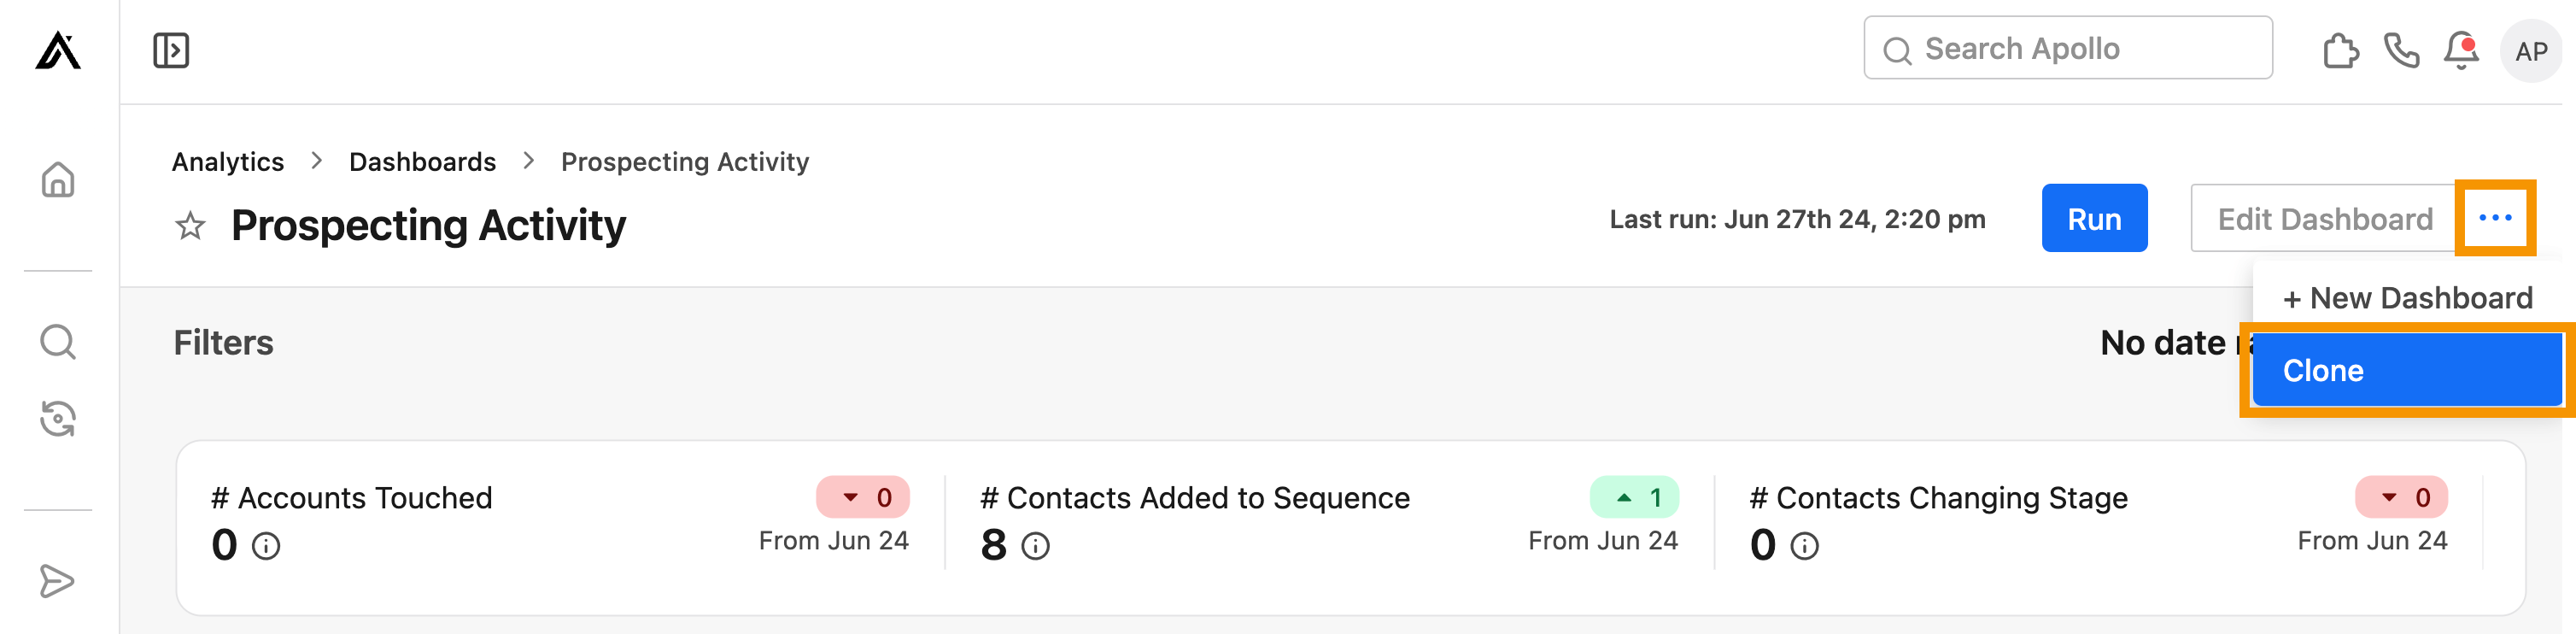Open the extensions puzzle piece icon
Viewport: 2576px width, 634px height.
pos(2340,50)
